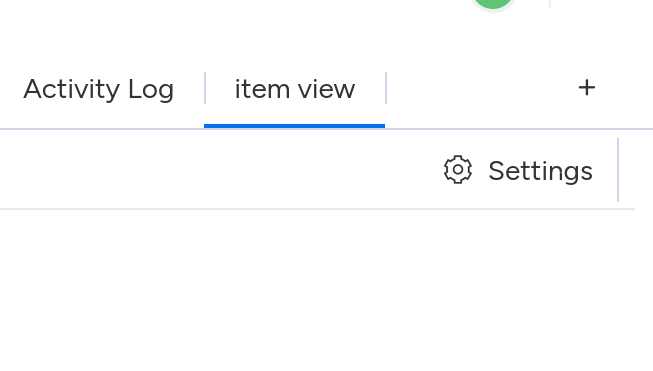This screenshot has width=653, height=371.
Task: Click the blue underline of item view
Action: click(294, 126)
